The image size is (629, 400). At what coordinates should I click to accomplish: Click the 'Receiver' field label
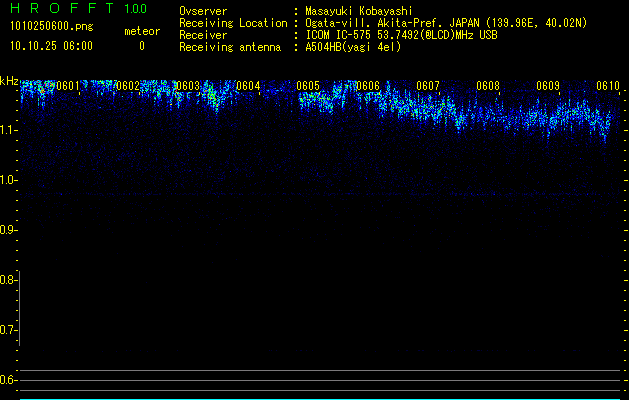(x=203, y=35)
